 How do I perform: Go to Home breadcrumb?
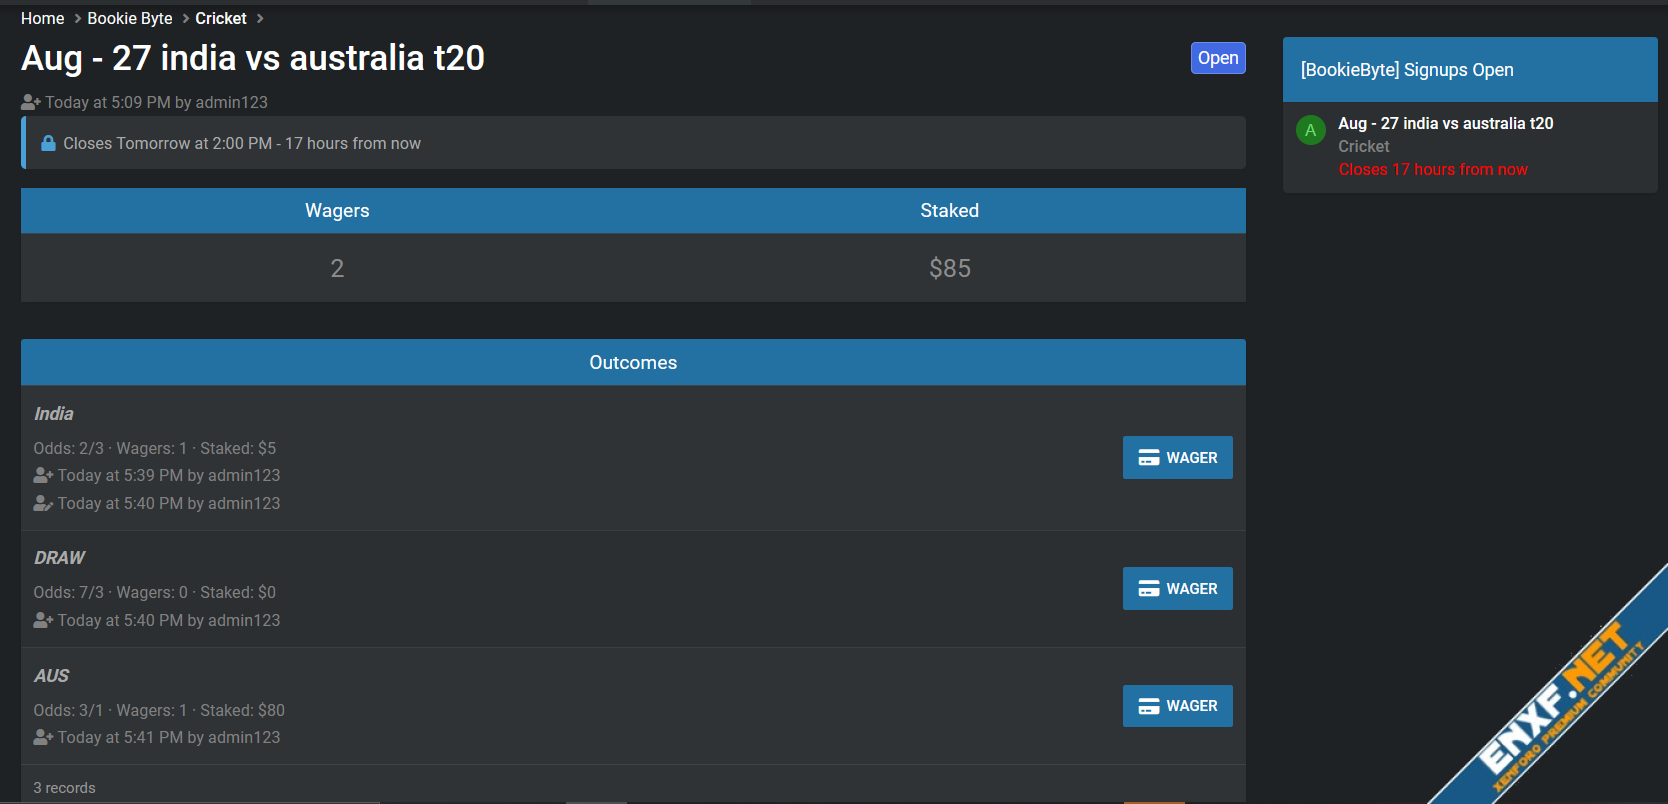click(42, 18)
